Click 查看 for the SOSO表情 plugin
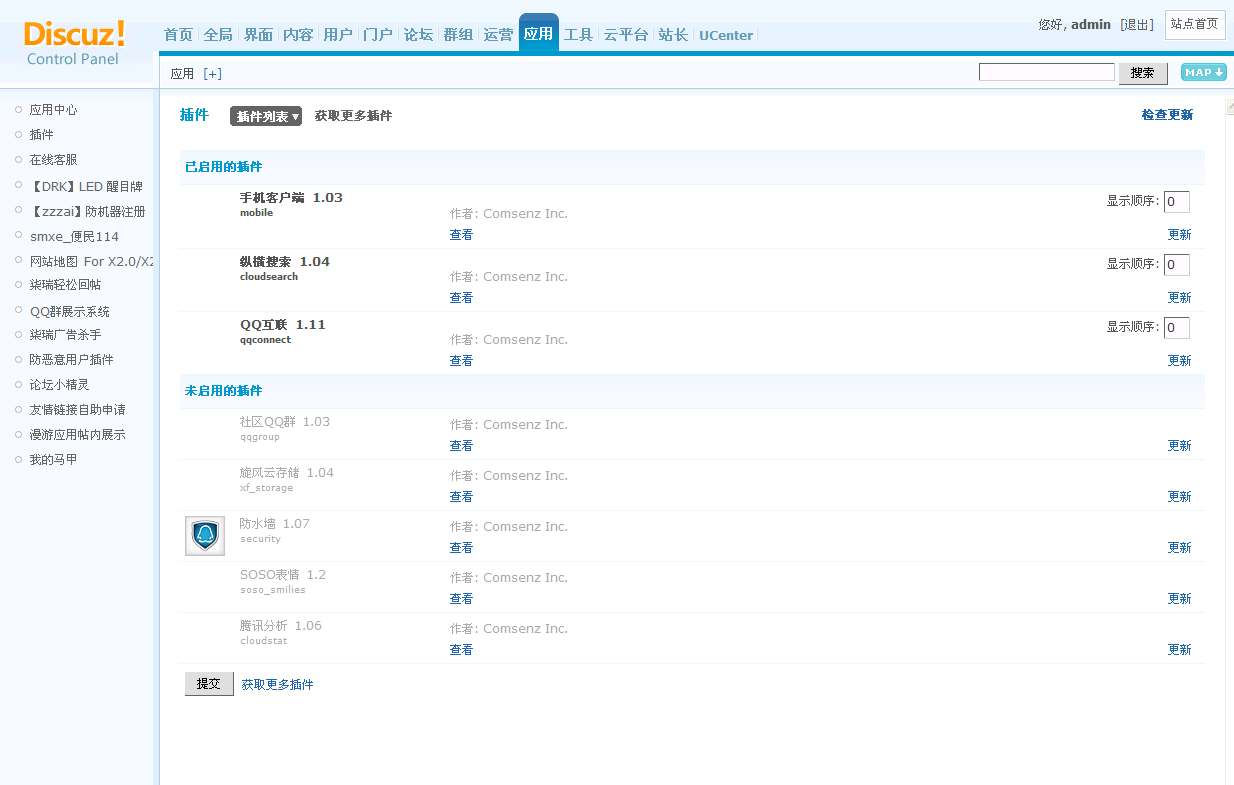The height and width of the screenshot is (785, 1234). (x=461, y=599)
